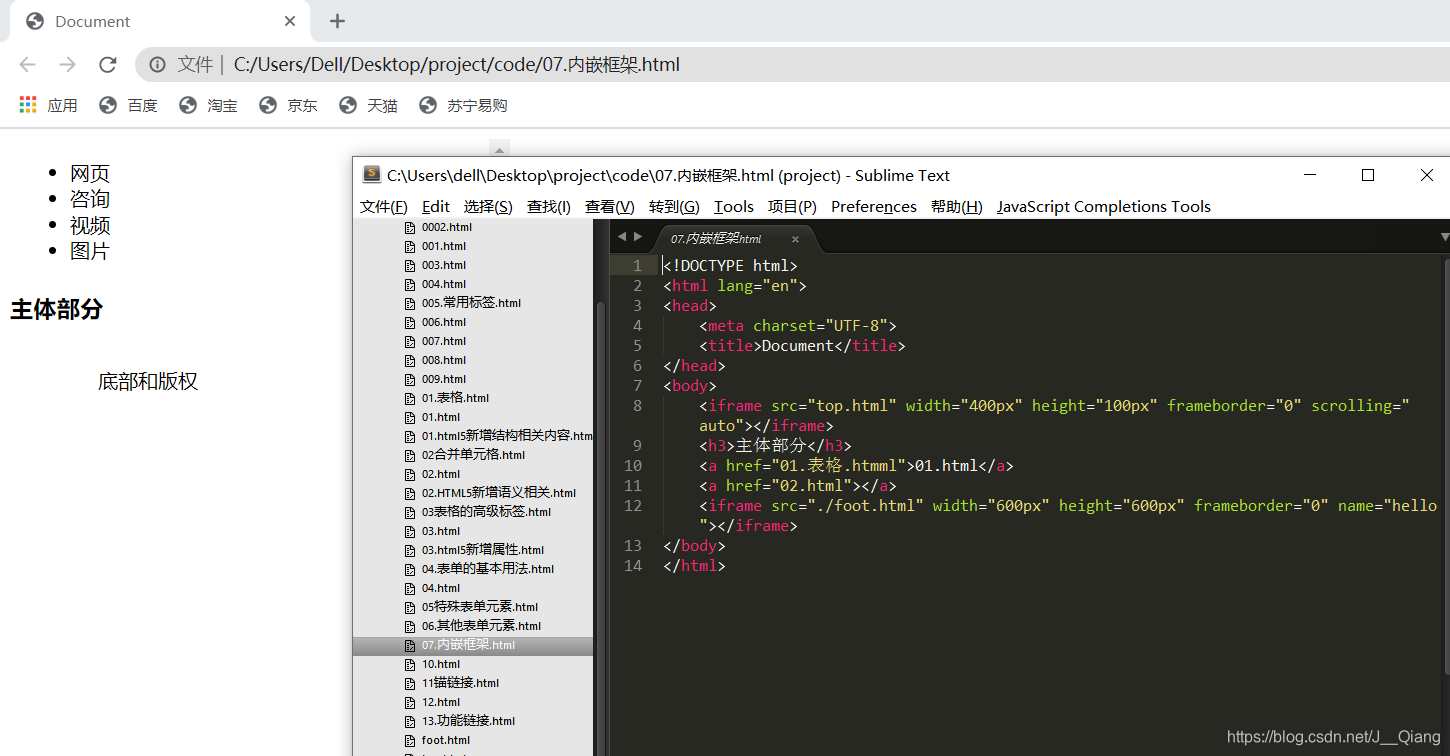Select 07.内嵌框架.html in the sidebar
Viewport: 1450px width, 756px height.
click(x=473, y=645)
